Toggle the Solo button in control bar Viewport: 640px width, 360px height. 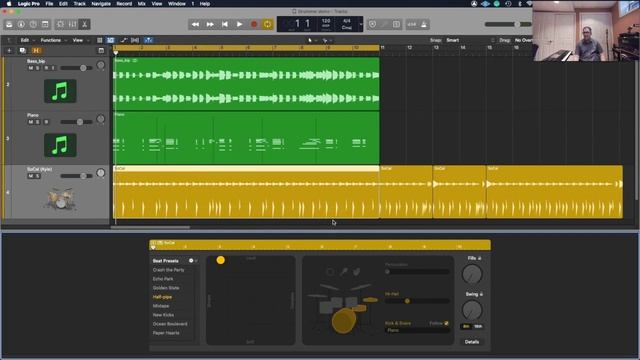point(396,24)
